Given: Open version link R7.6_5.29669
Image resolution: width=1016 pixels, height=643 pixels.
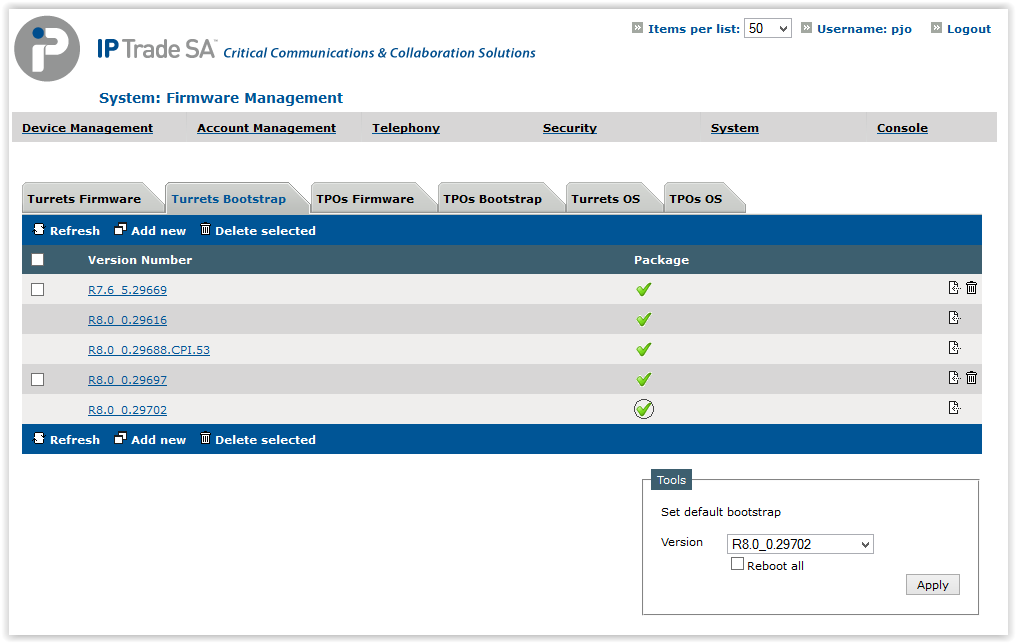Looking at the screenshot, I should tap(127, 290).
